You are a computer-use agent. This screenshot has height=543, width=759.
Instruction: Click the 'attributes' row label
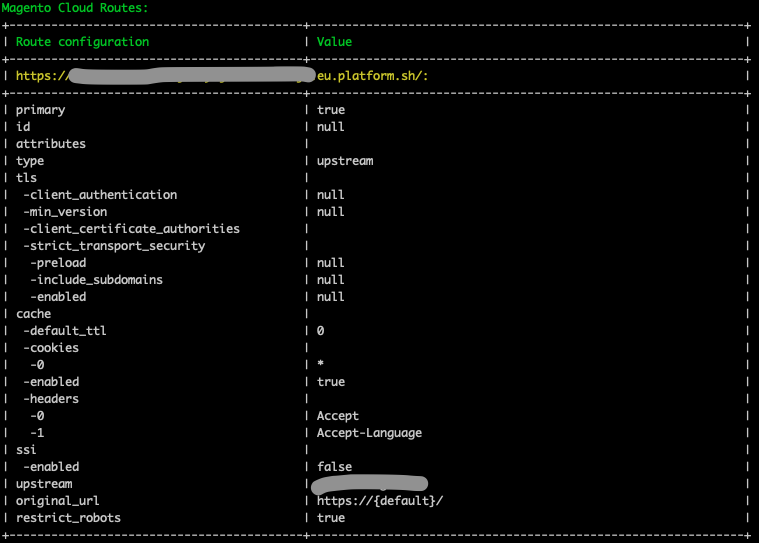pos(51,144)
